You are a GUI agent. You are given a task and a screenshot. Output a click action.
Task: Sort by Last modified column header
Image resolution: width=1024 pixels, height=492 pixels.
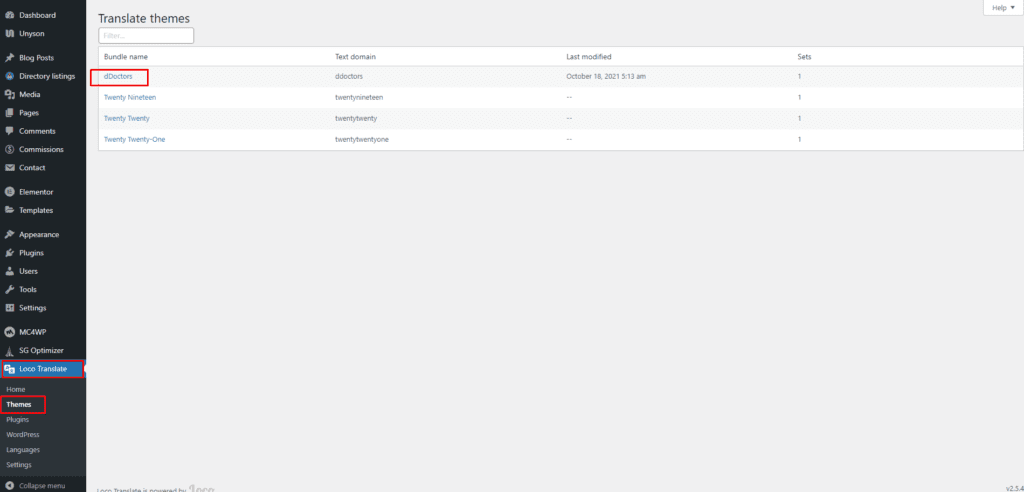click(x=588, y=56)
